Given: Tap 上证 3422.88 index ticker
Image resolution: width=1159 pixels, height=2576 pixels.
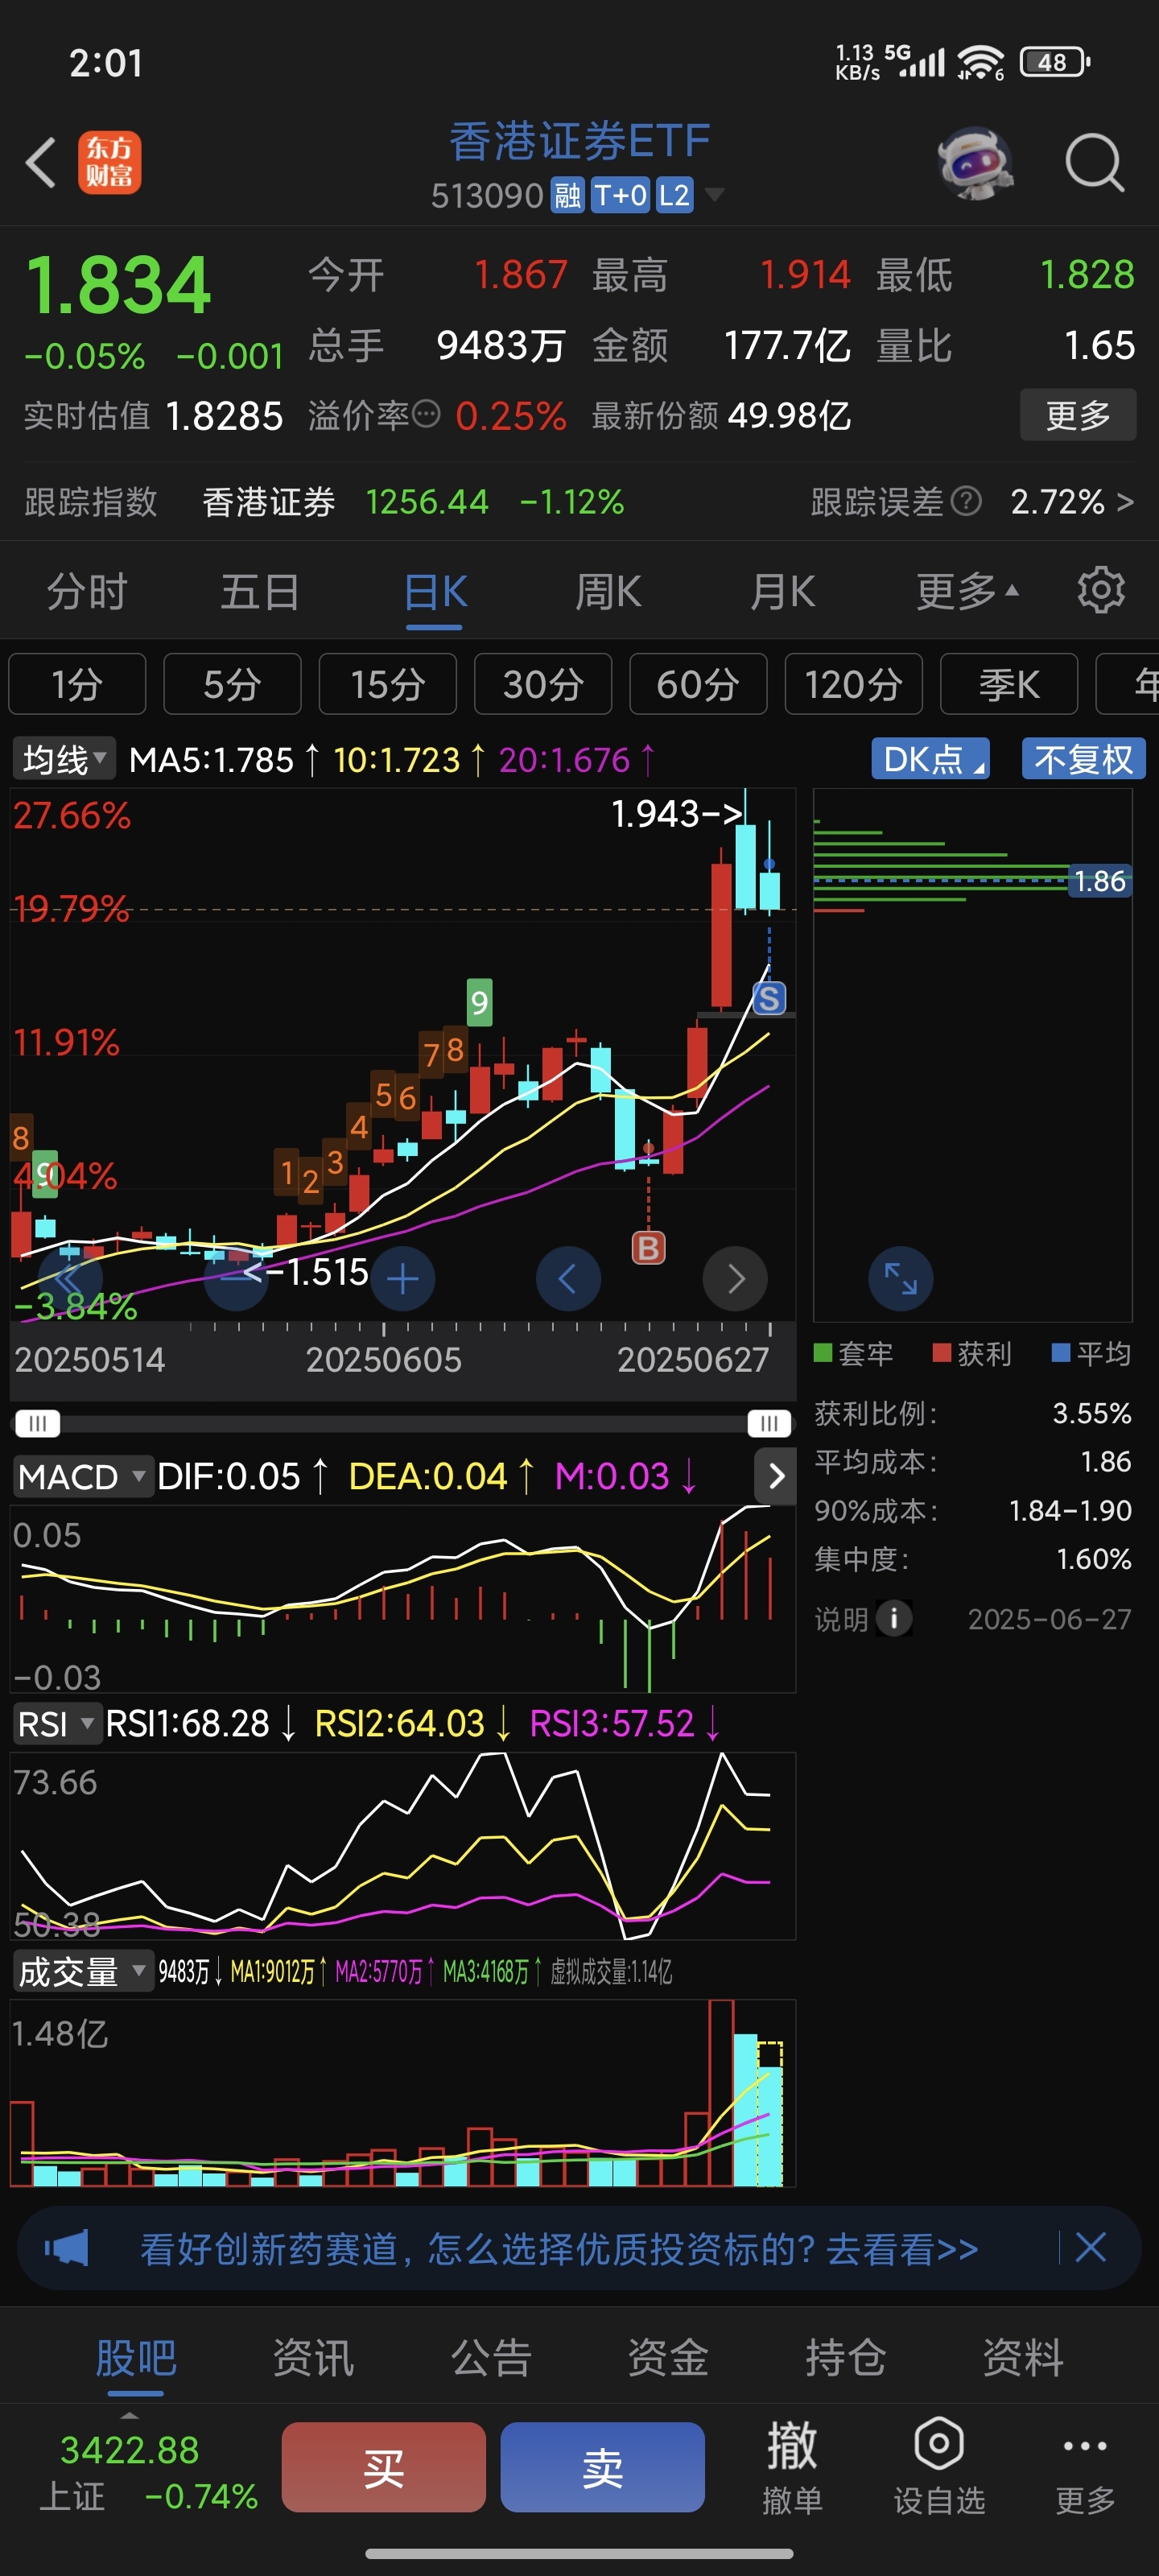Looking at the screenshot, I should point(149,2472).
